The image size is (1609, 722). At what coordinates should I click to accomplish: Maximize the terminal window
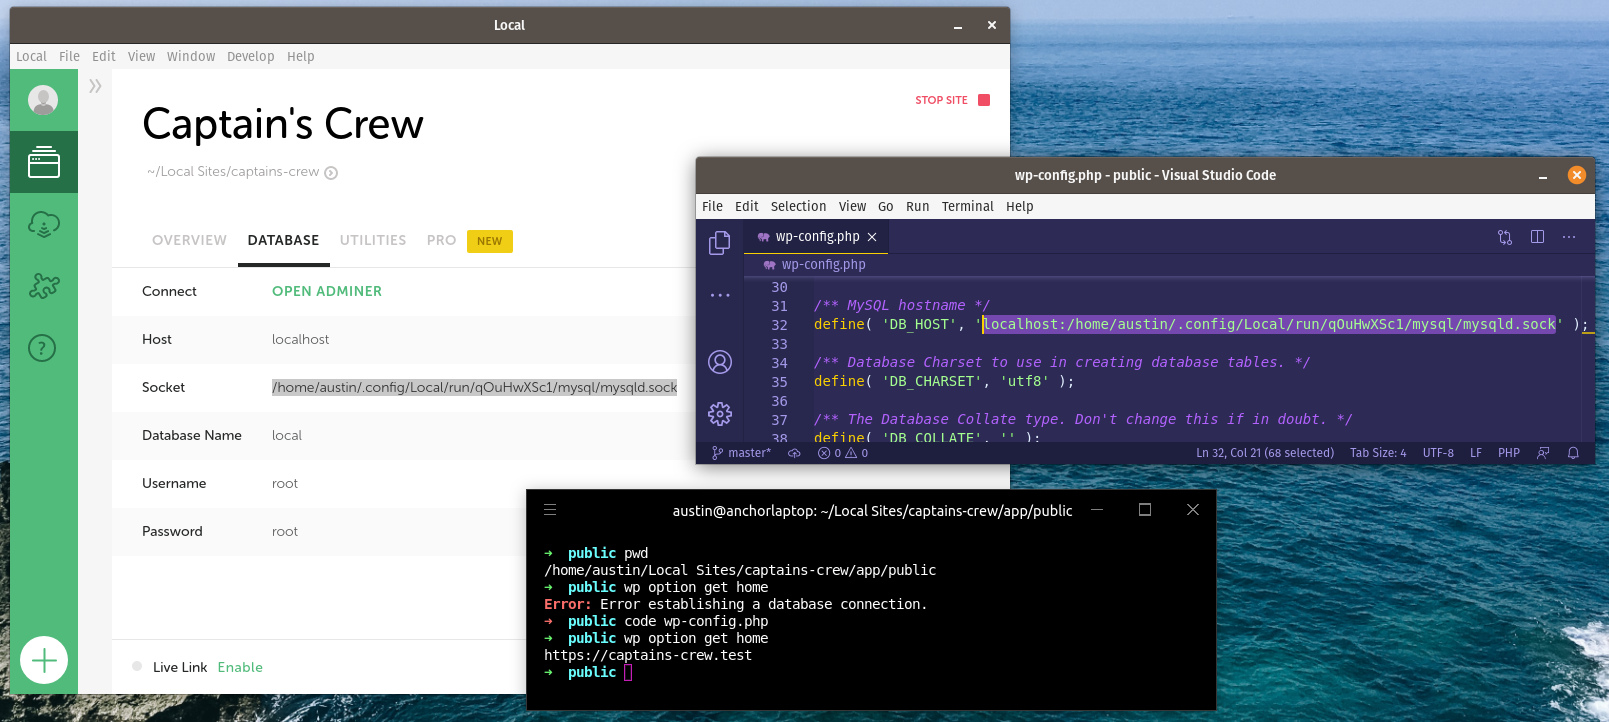tap(1145, 510)
